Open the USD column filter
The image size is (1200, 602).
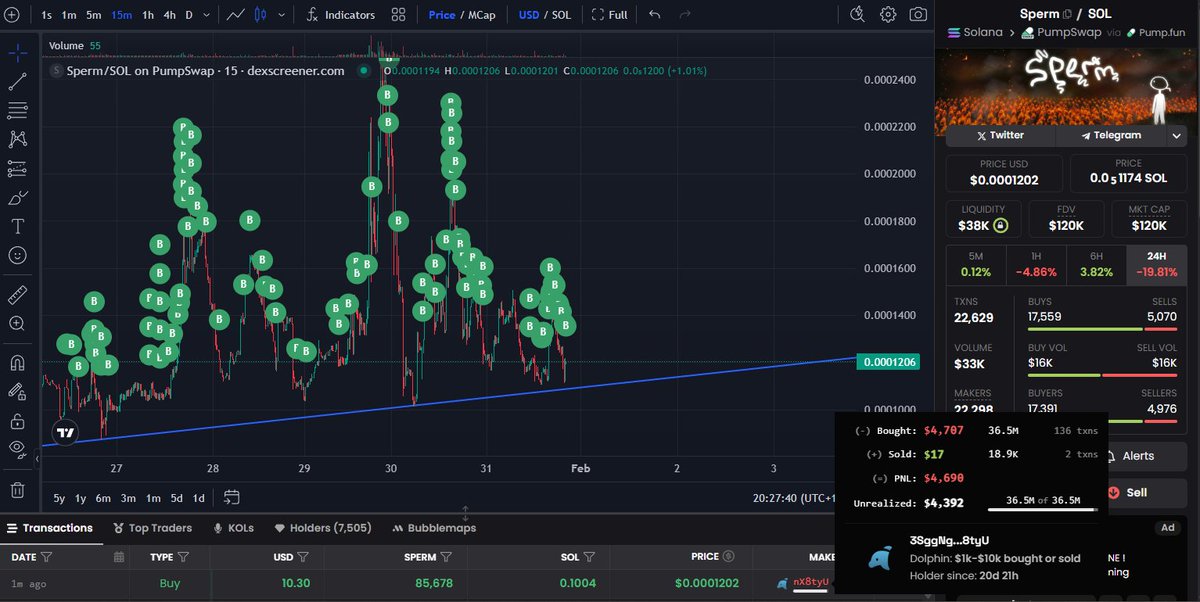[302, 557]
